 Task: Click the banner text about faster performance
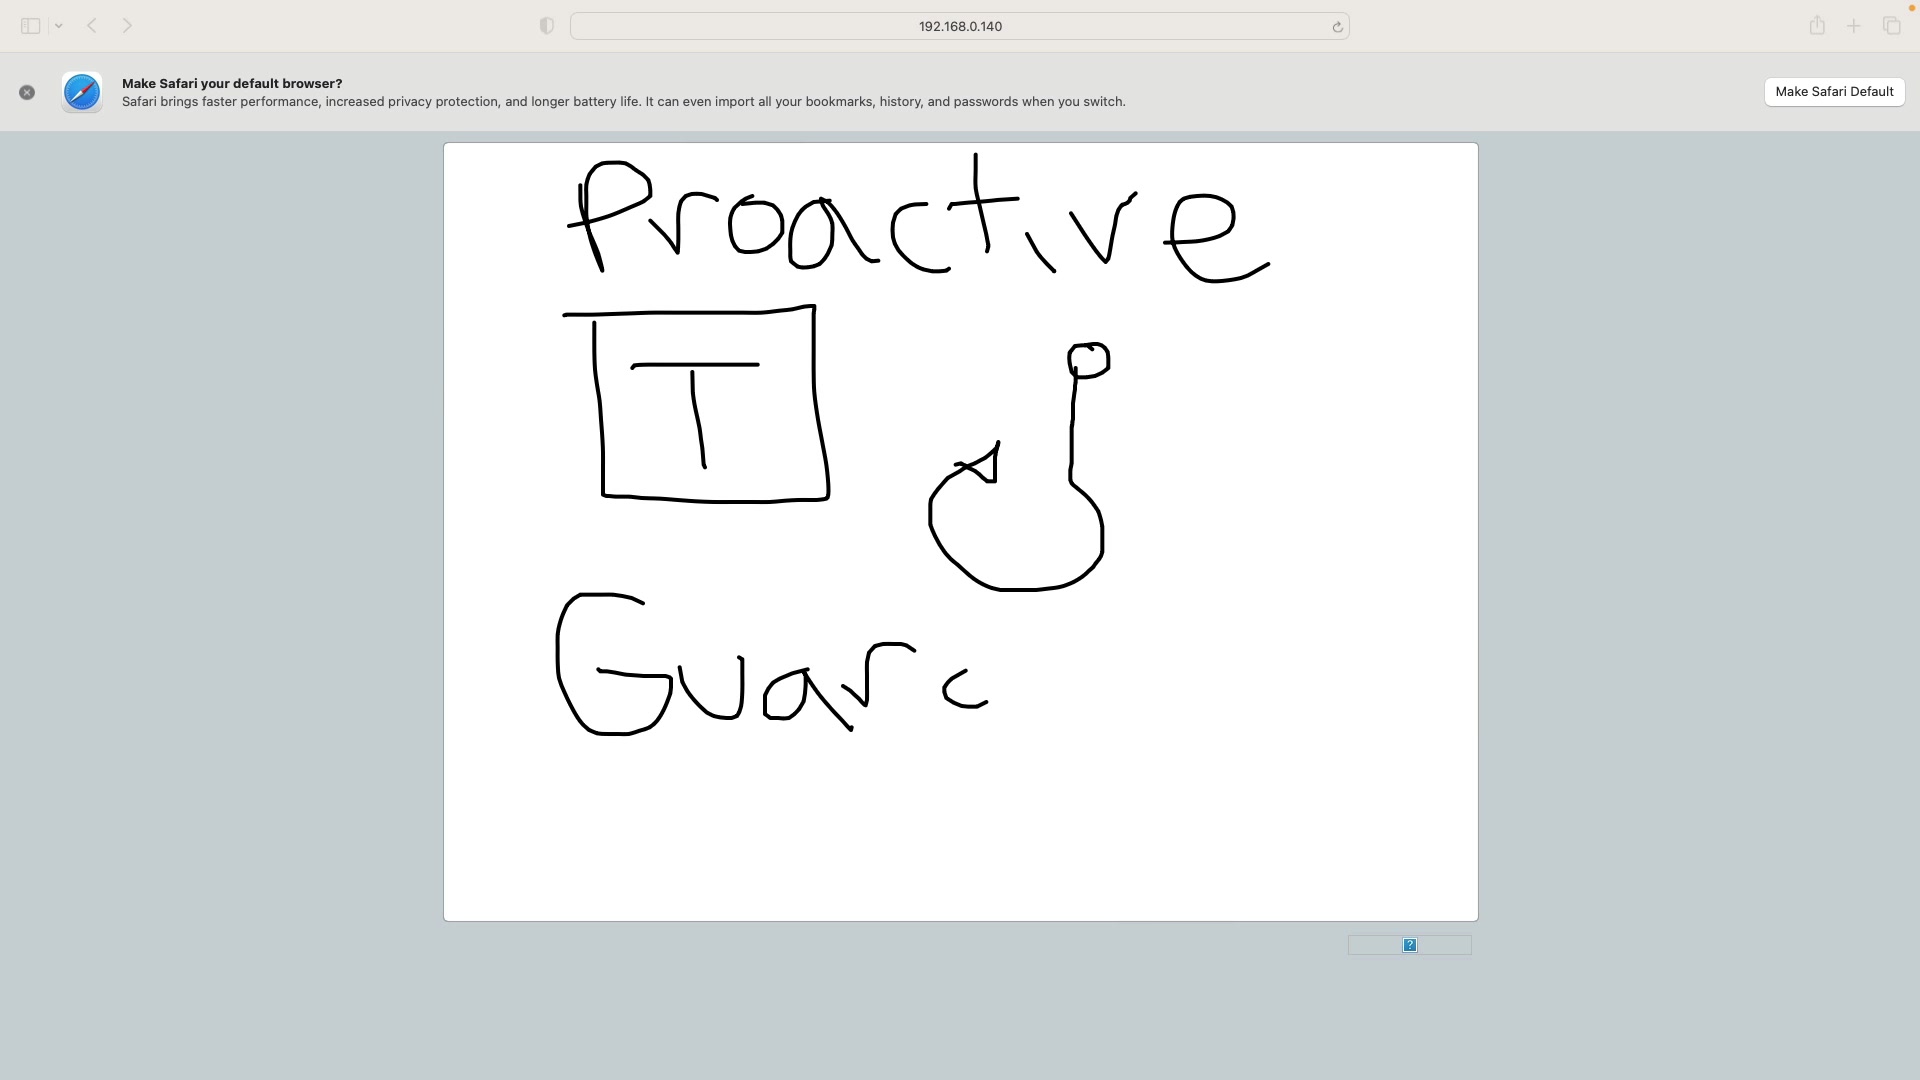623,102
